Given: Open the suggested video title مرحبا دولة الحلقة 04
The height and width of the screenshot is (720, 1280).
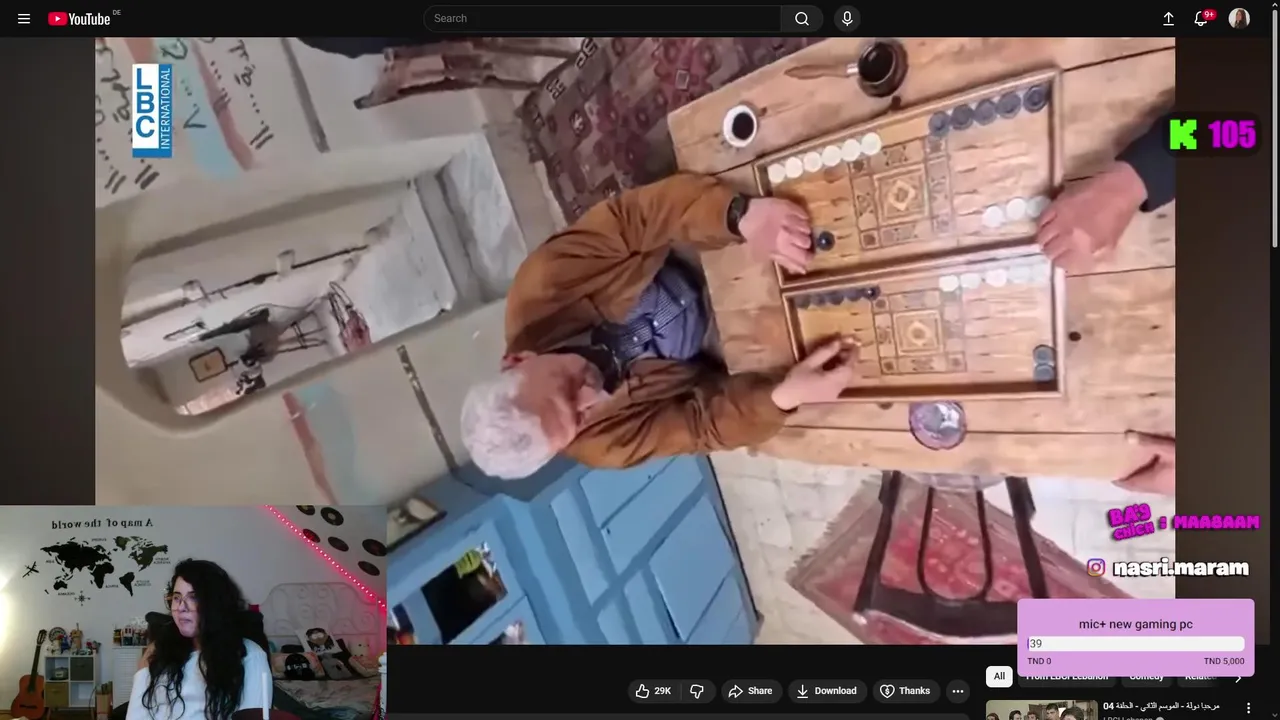Looking at the screenshot, I should click(x=1161, y=706).
